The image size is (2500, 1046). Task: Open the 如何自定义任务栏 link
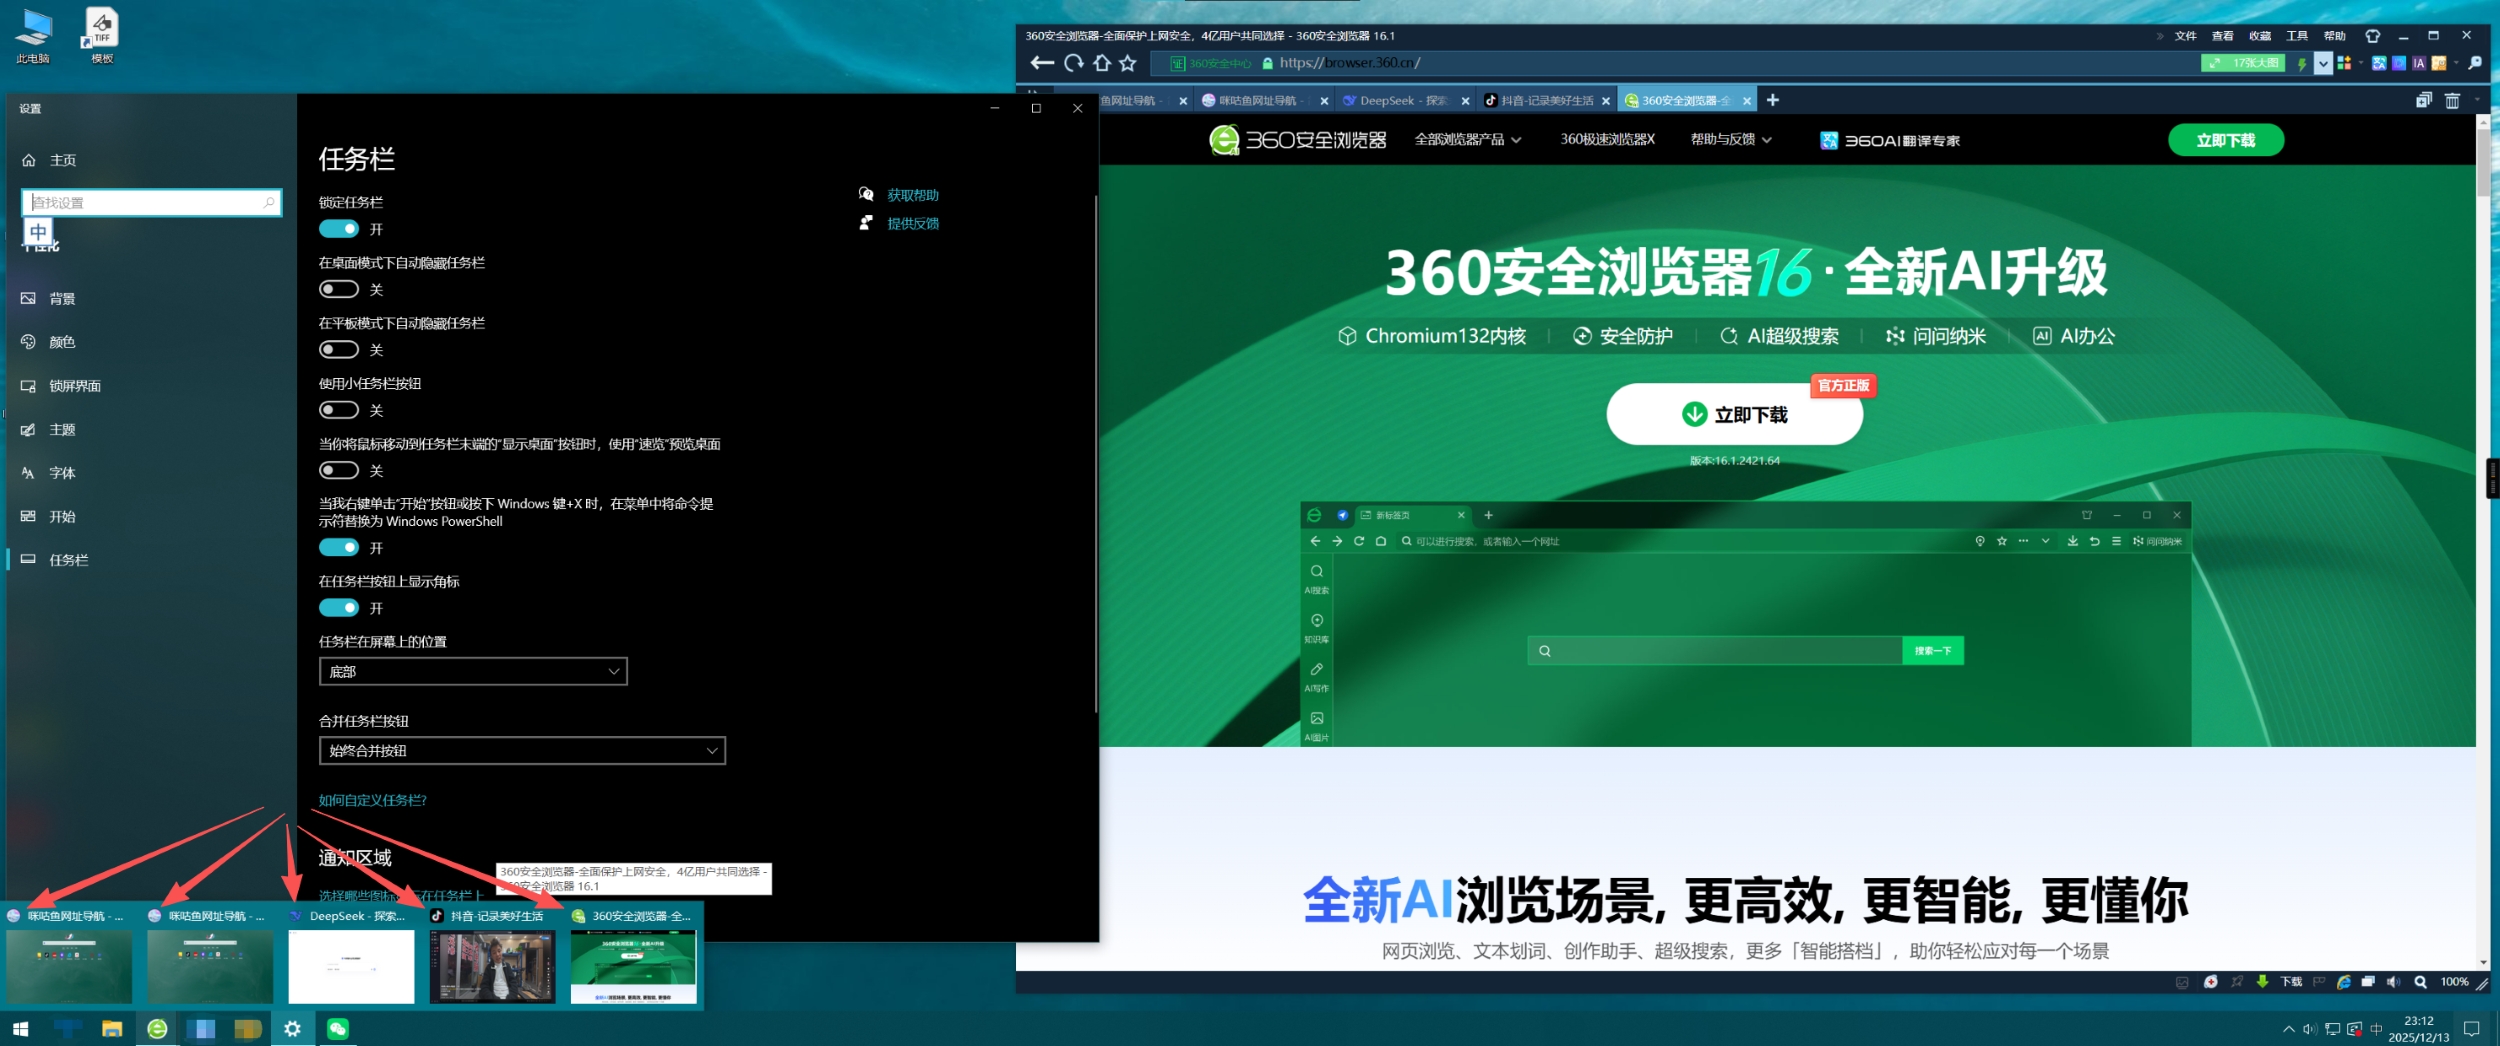pos(371,800)
